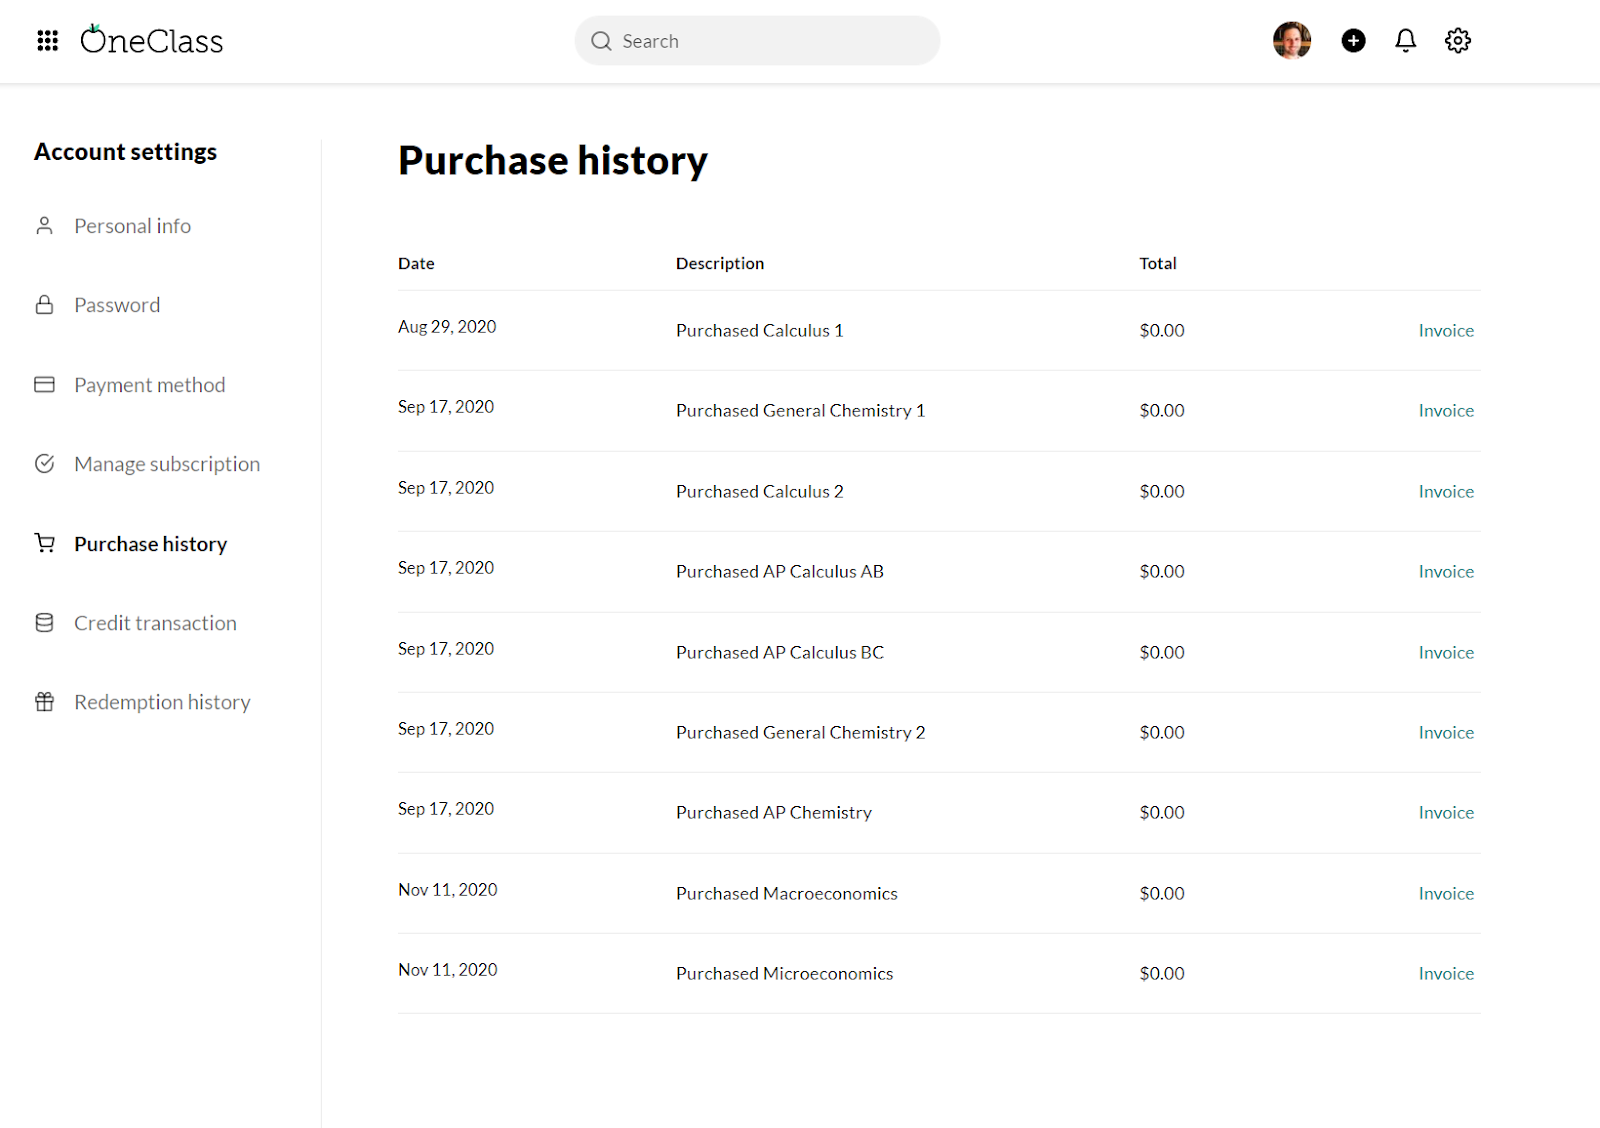The image size is (1600, 1128).
Task: Open Invoice for Purchased AP Calculus BC
Action: pyautogui.click(x=1445, y=653)
